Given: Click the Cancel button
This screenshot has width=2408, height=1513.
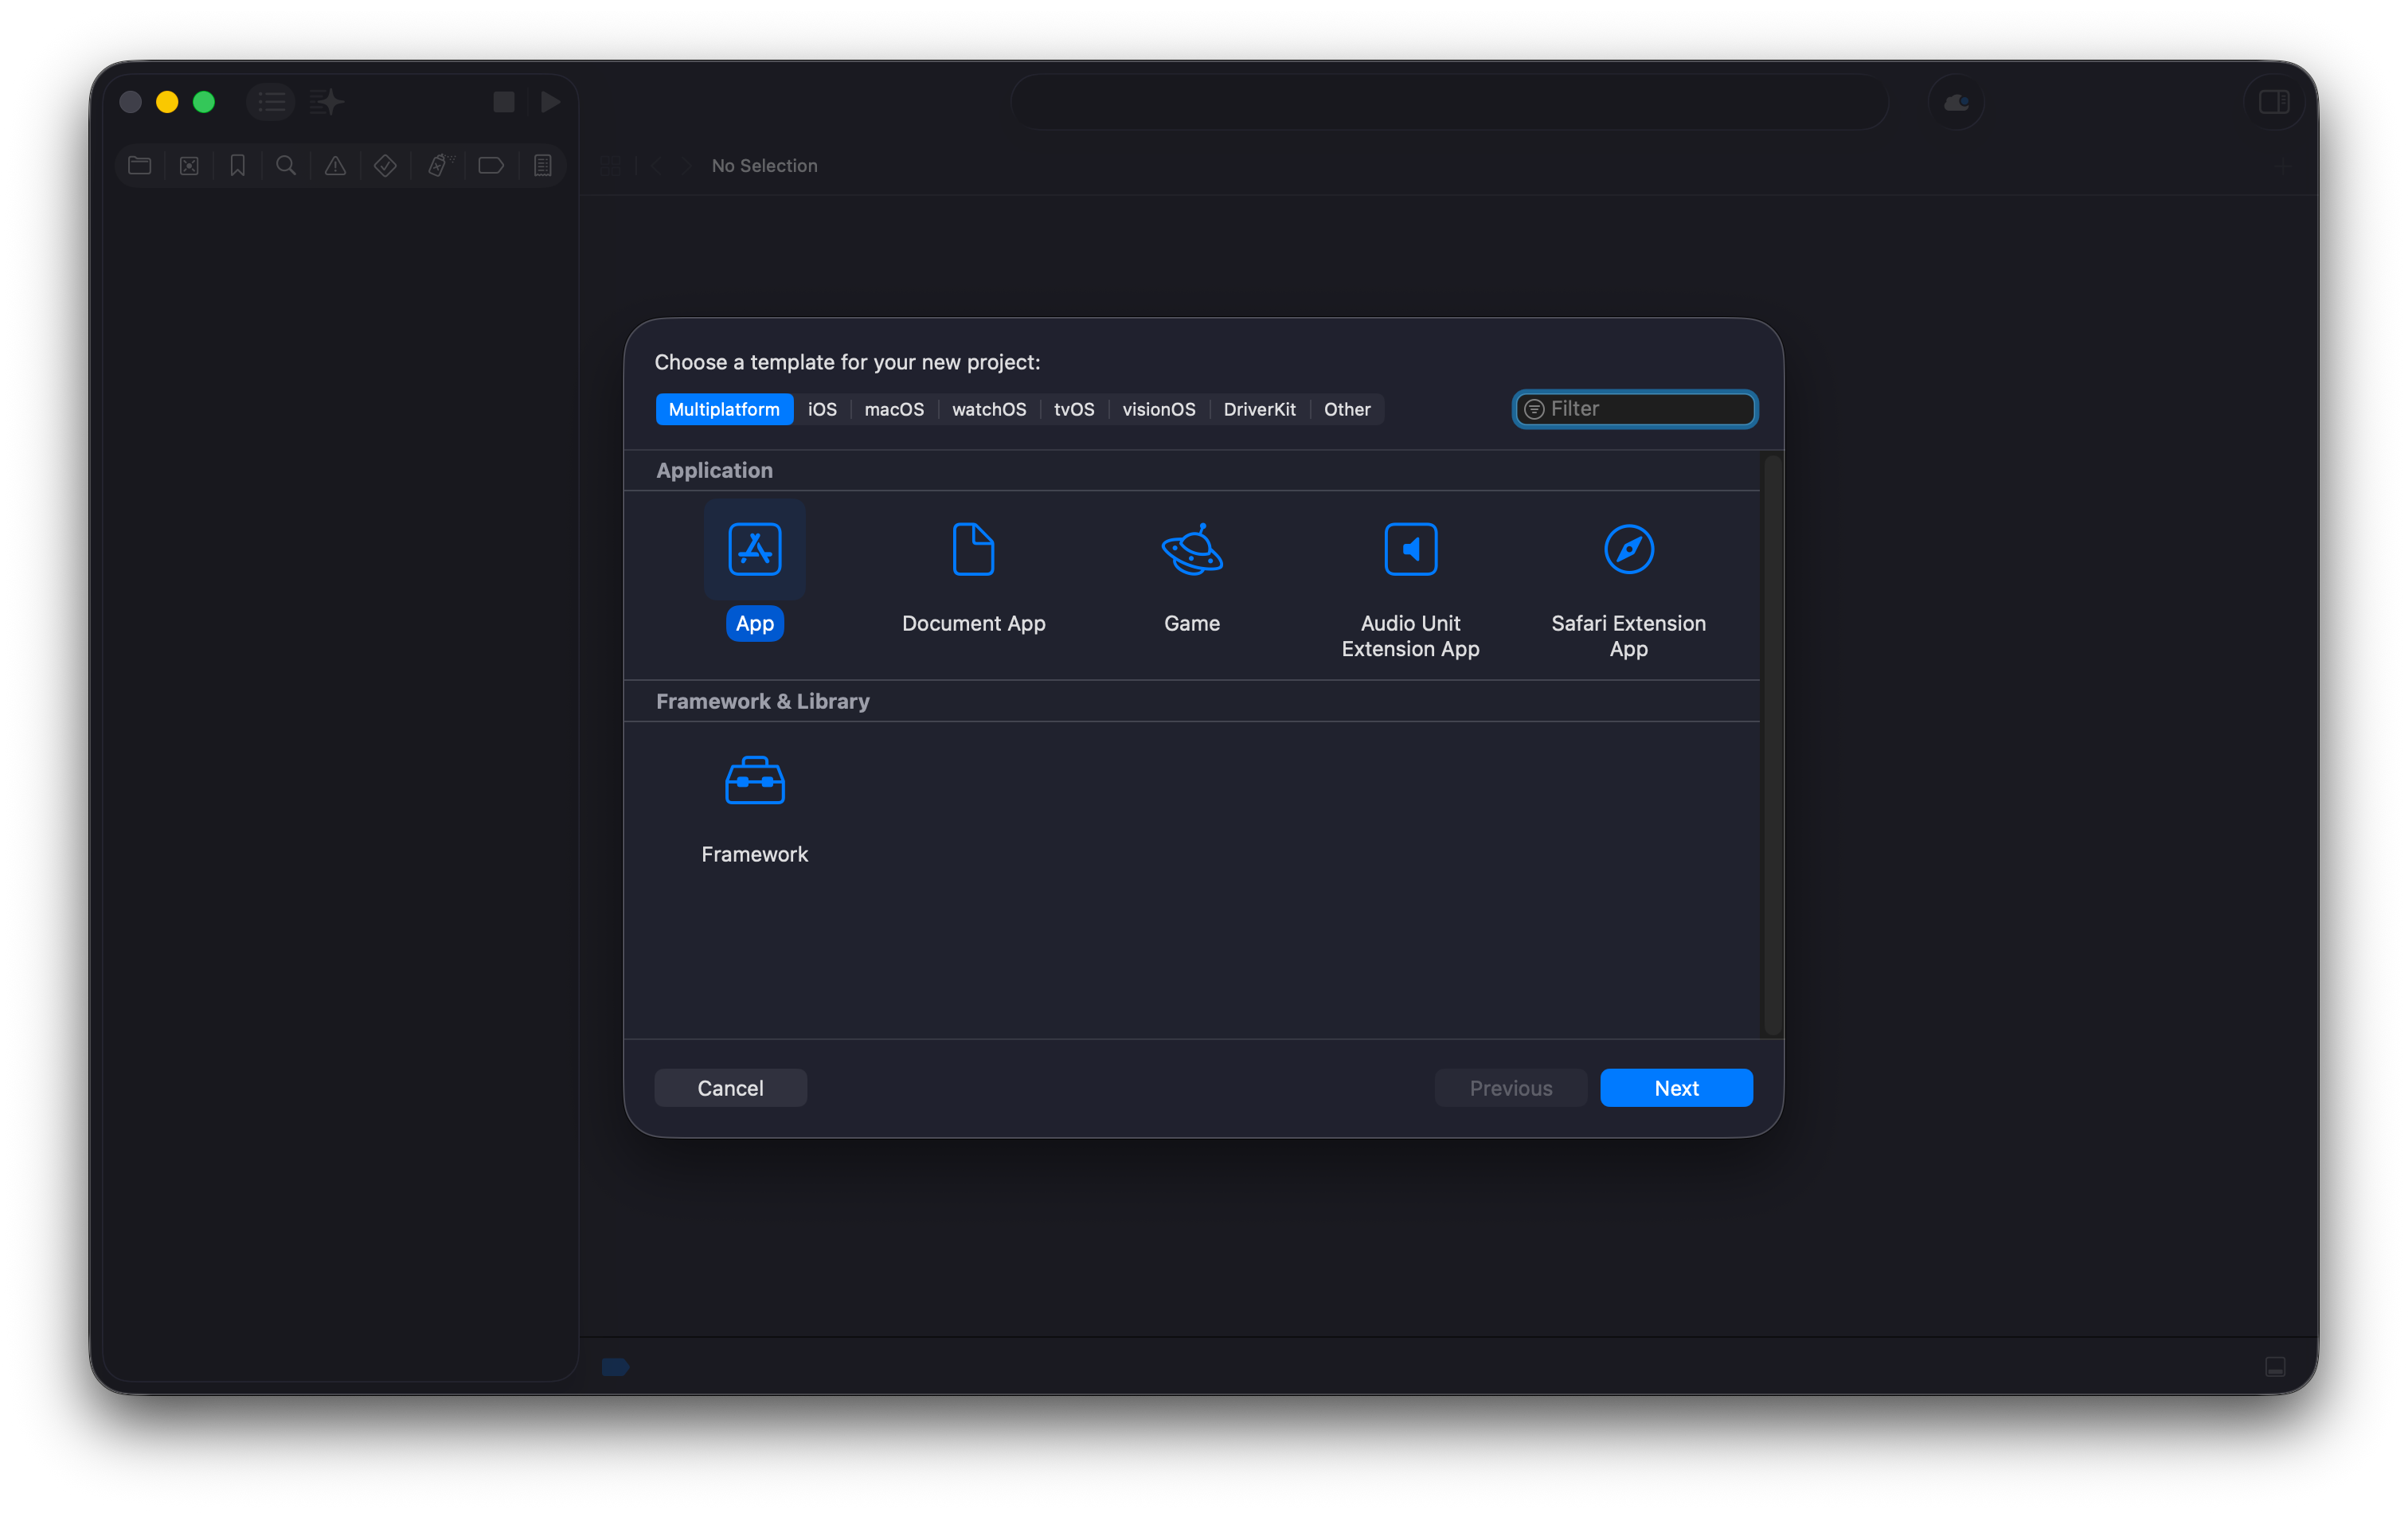Looking at the screenshot, I should click(x=730, y=1088).
